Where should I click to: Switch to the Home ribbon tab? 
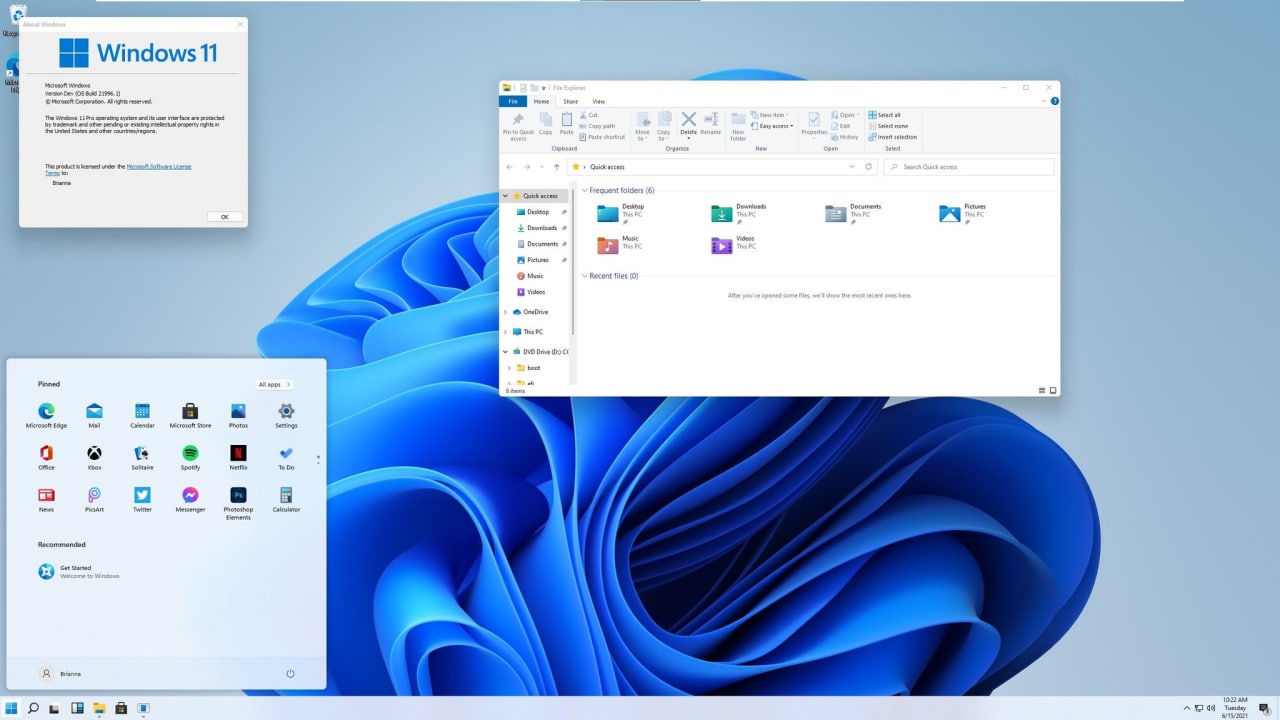click(x=541, y=101)
